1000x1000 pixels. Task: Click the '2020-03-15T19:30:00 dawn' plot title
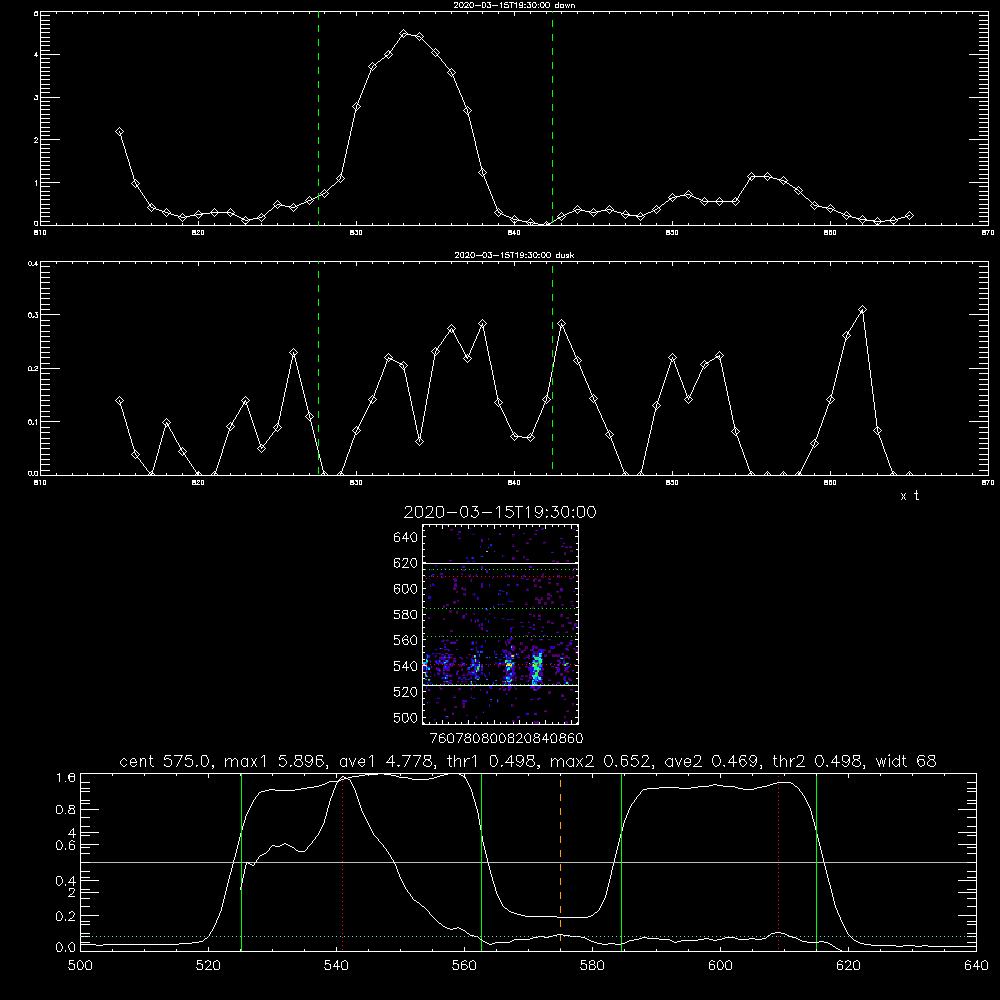click(514, 5)
